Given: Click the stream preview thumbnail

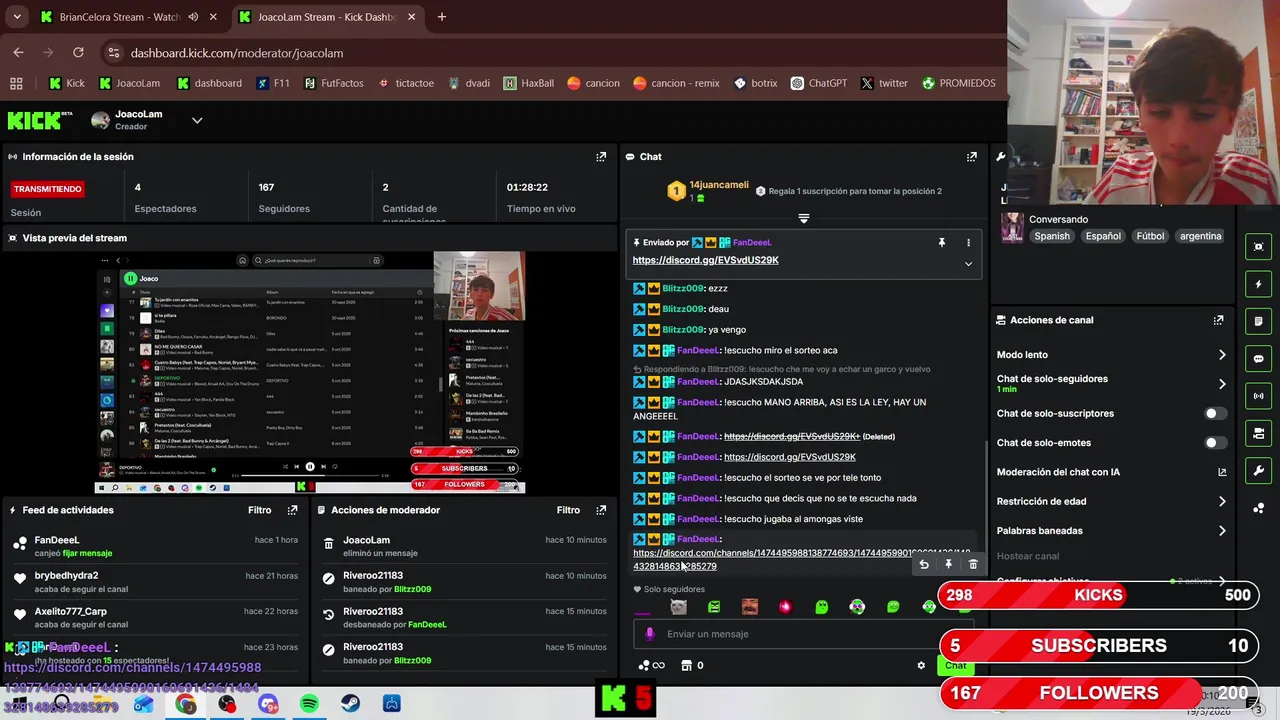Looking at the screenshot, I should [x=310, y=373].
